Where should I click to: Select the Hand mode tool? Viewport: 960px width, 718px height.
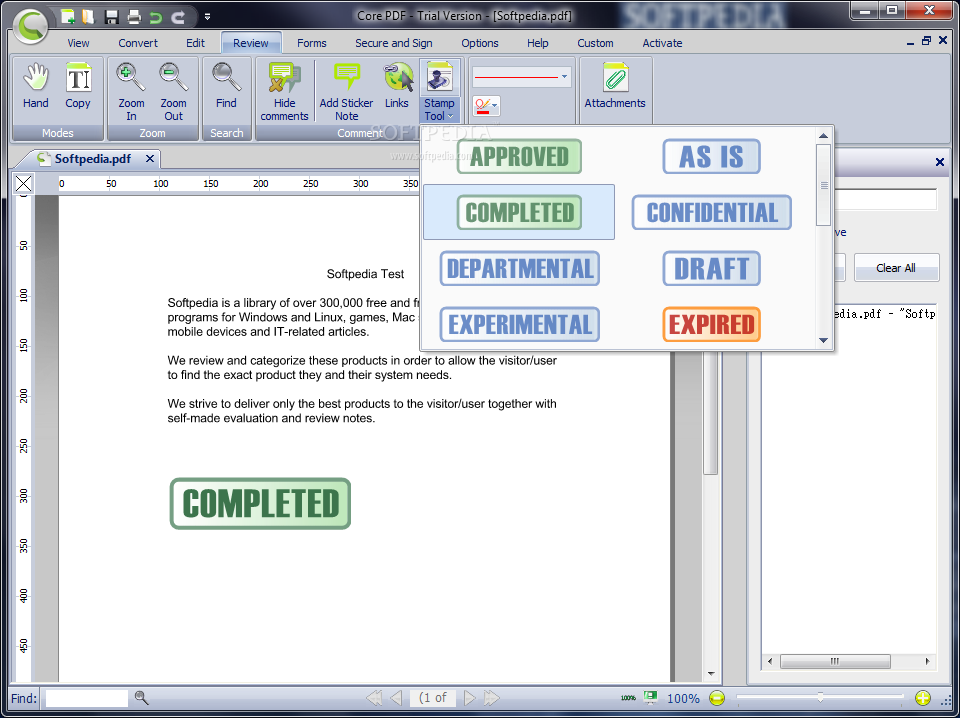pos(36,86)
